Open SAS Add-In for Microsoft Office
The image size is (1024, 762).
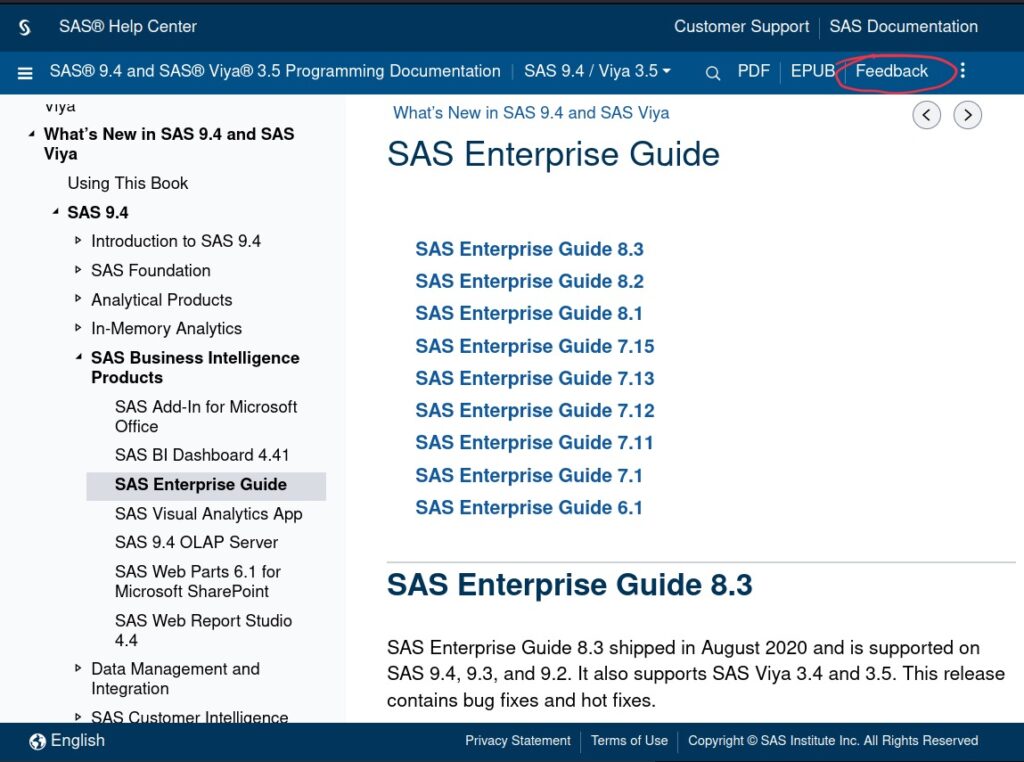[x=206, y=417]
